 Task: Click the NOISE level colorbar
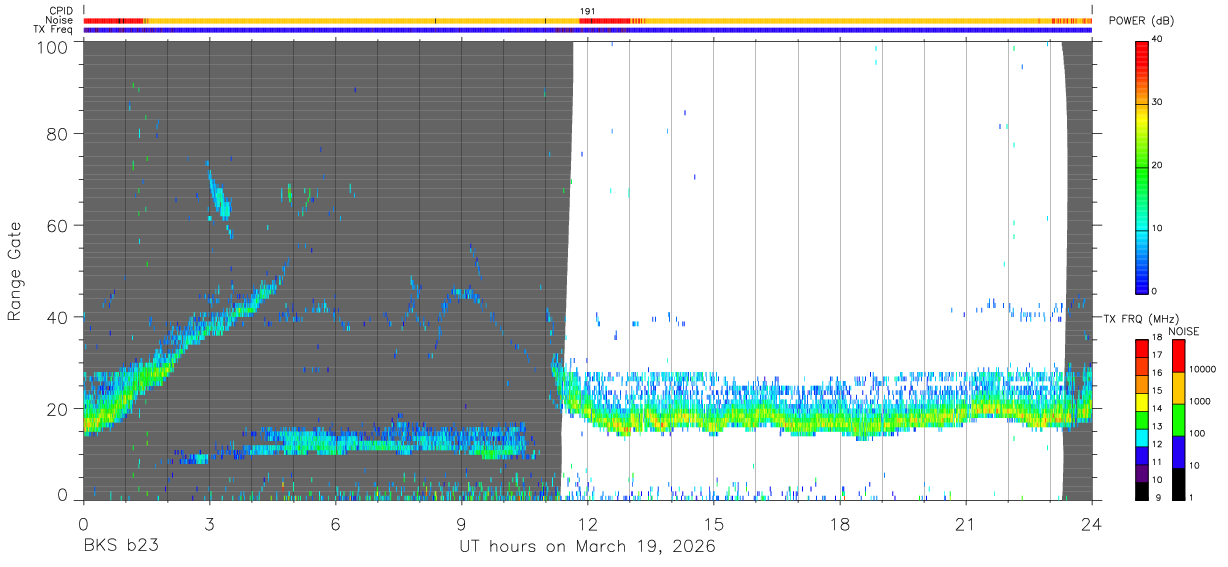coord(1178,420)
